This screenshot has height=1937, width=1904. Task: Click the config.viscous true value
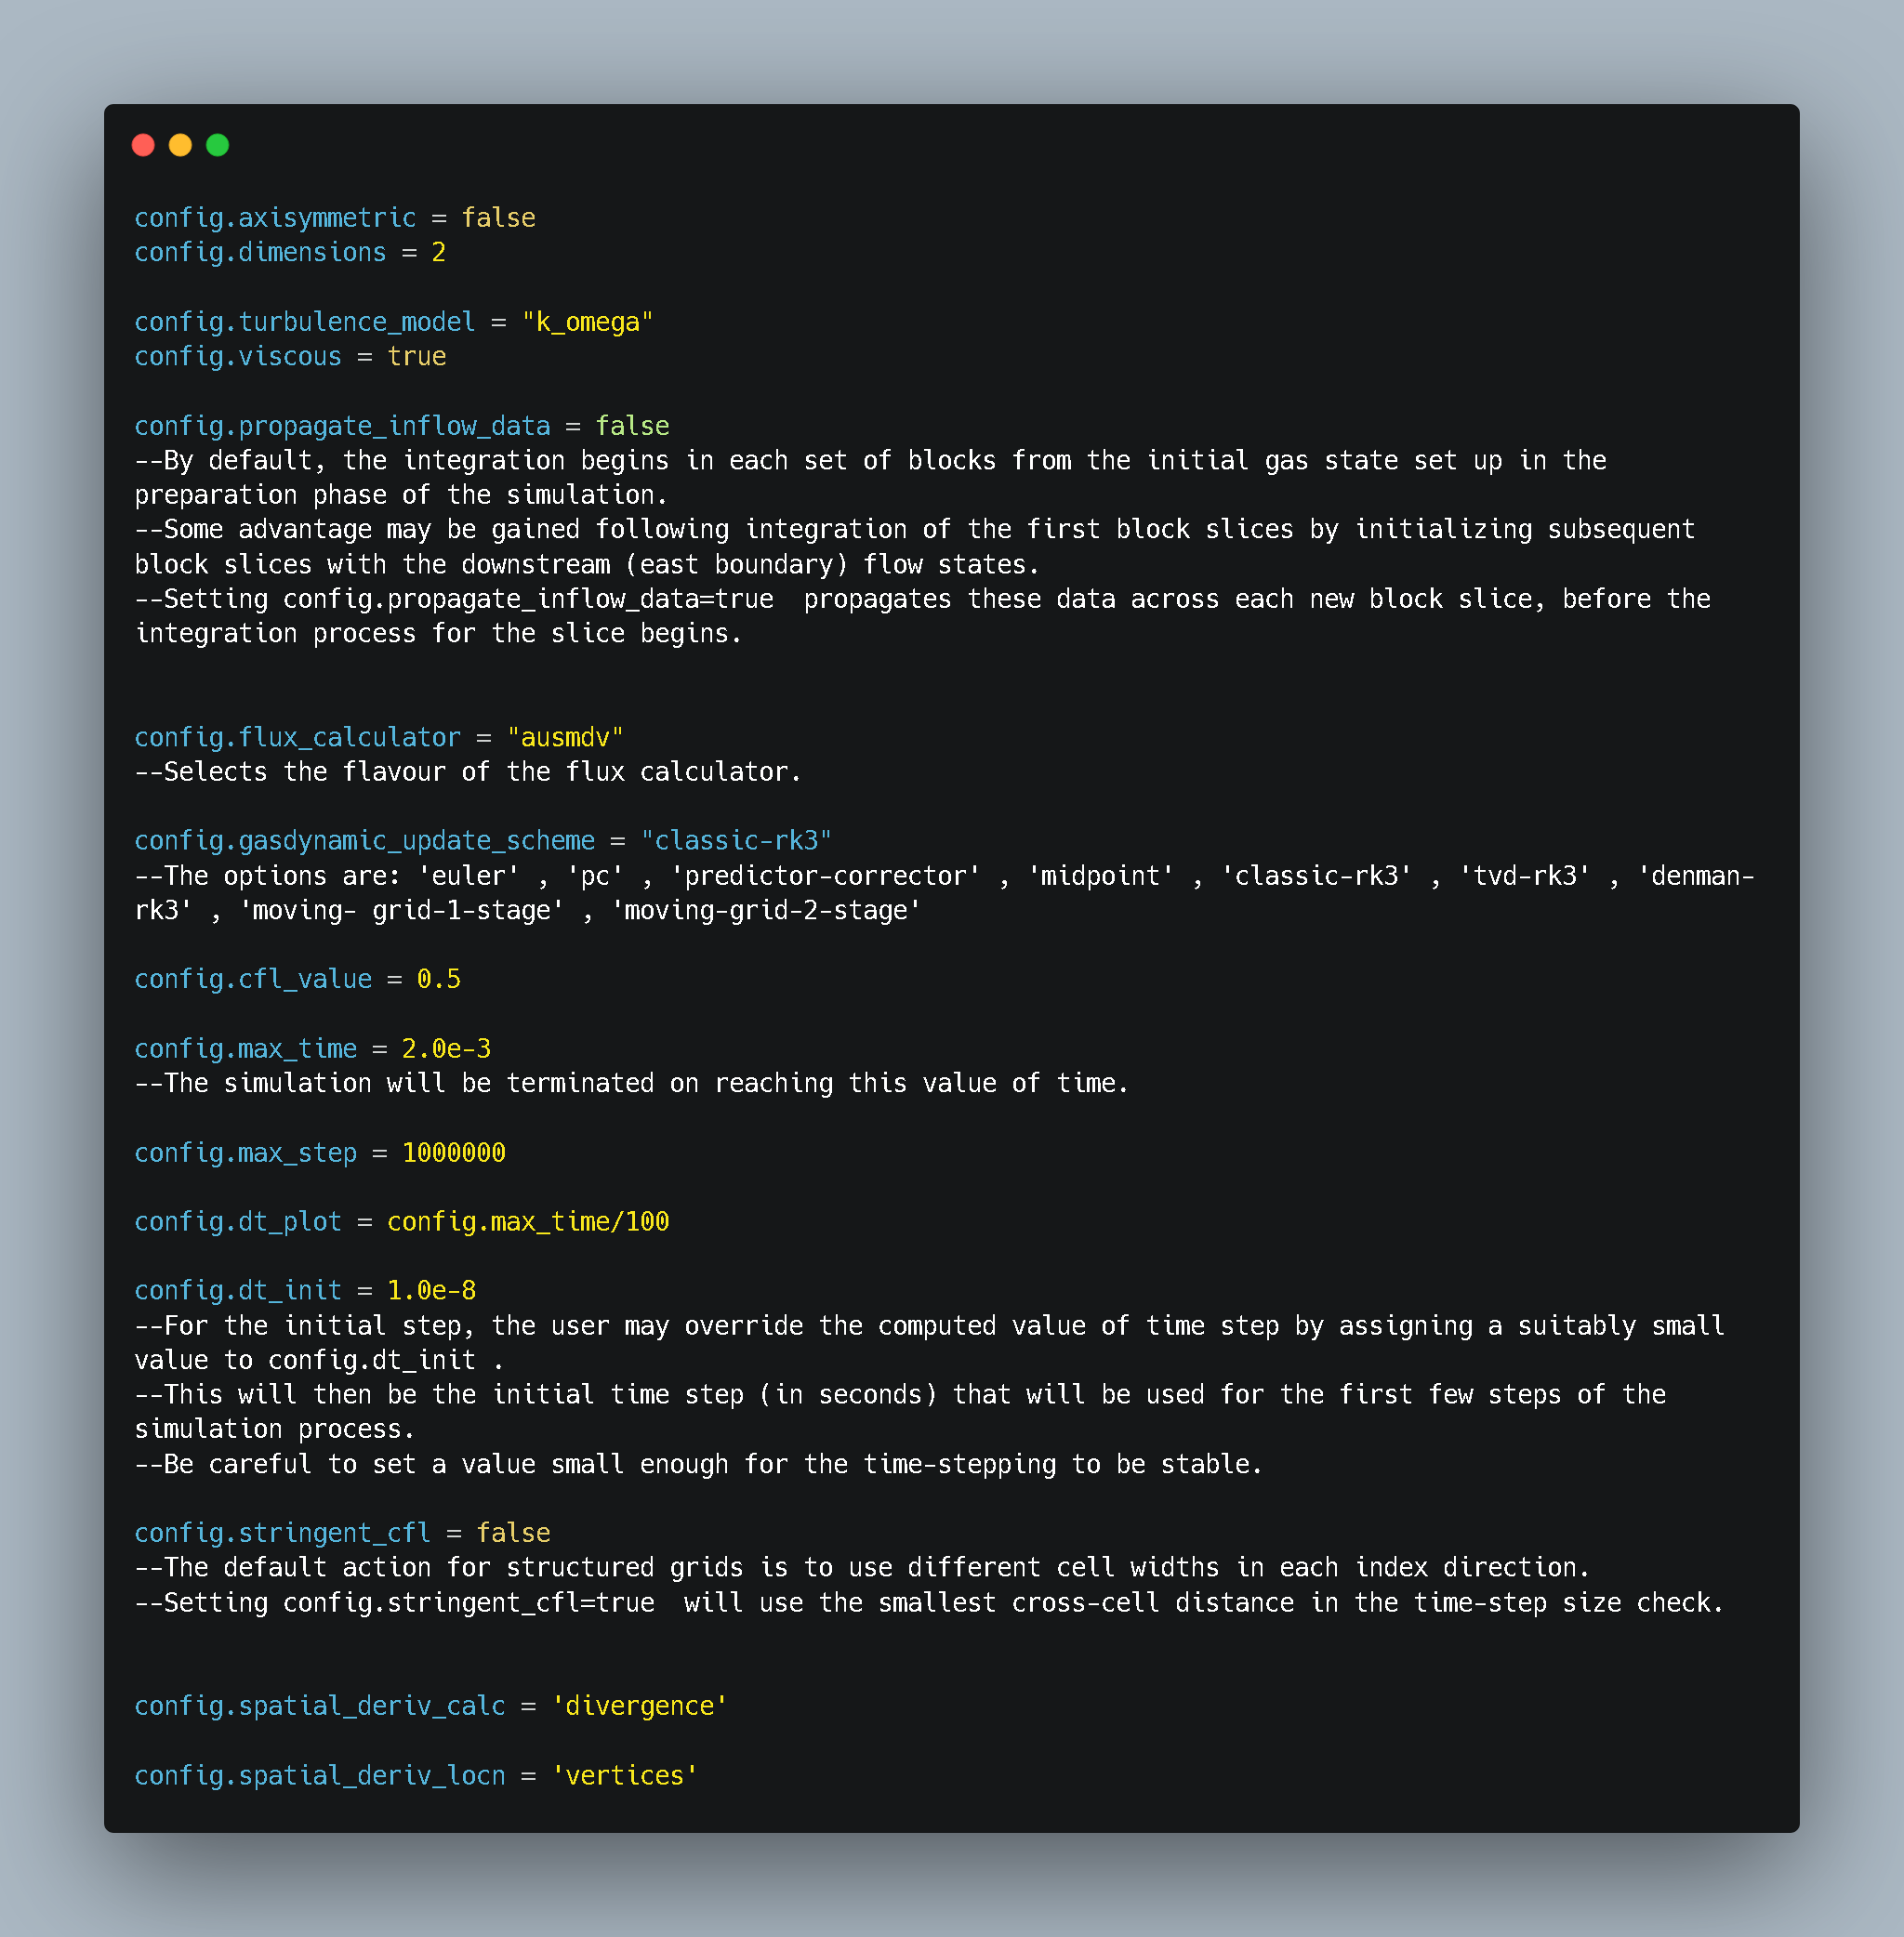417,356
